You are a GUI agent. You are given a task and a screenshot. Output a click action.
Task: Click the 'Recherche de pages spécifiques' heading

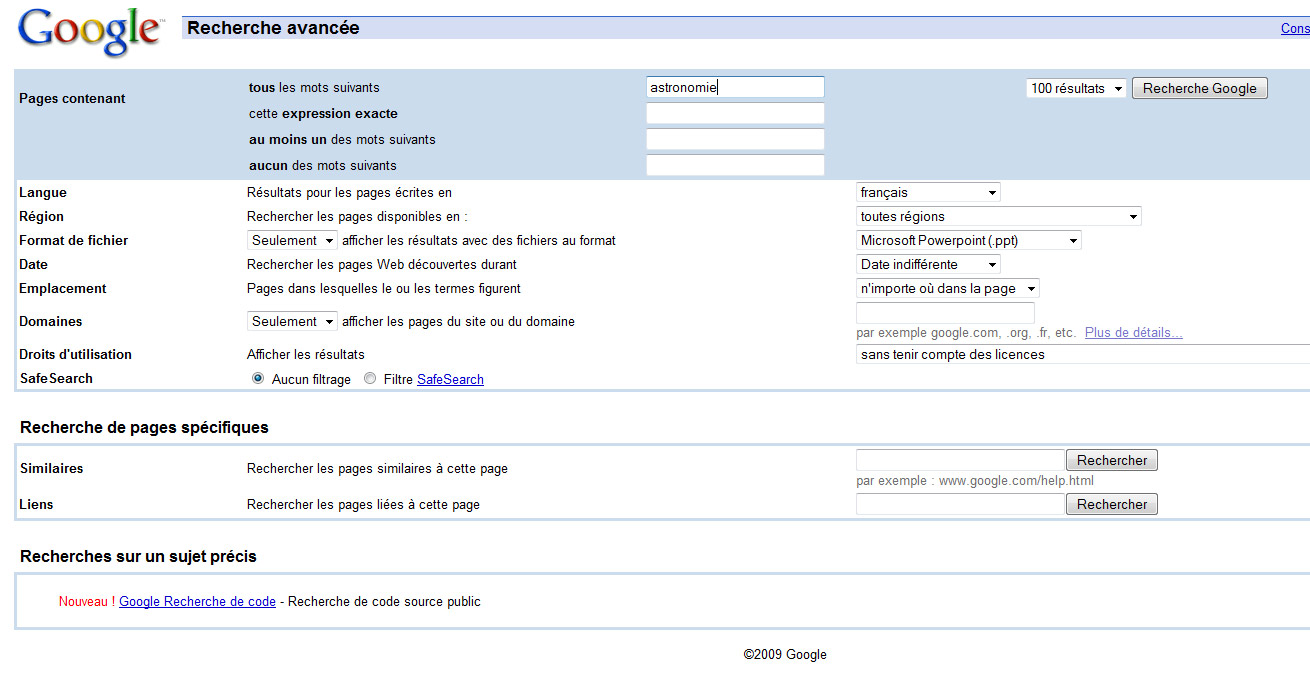coord(144,428)
